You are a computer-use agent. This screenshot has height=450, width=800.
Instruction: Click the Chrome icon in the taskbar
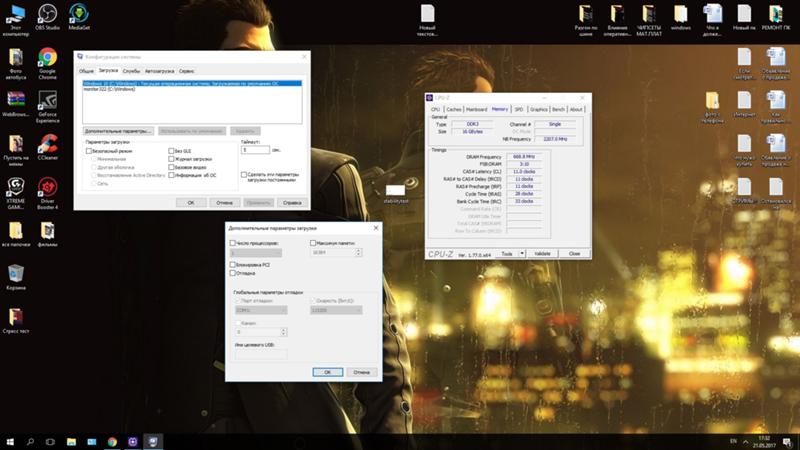(112, 441)
